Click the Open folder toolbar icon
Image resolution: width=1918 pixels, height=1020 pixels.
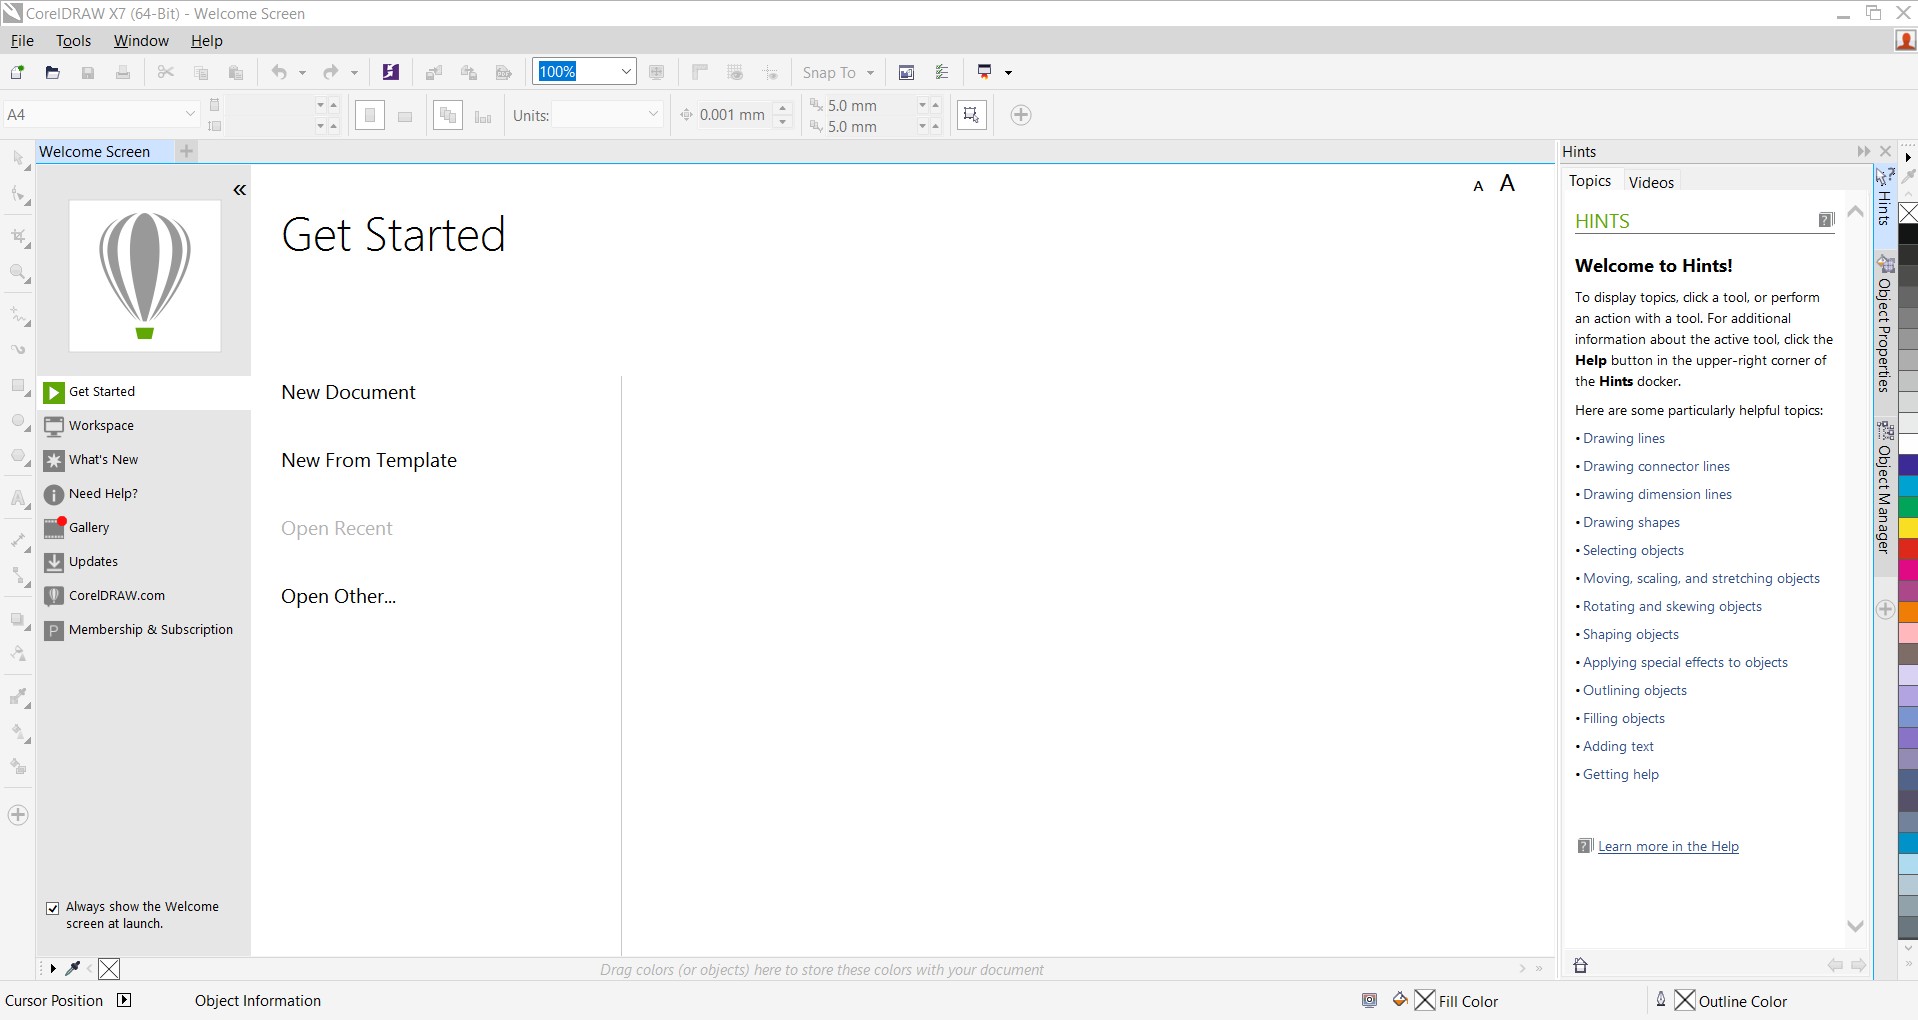point(53,72)
